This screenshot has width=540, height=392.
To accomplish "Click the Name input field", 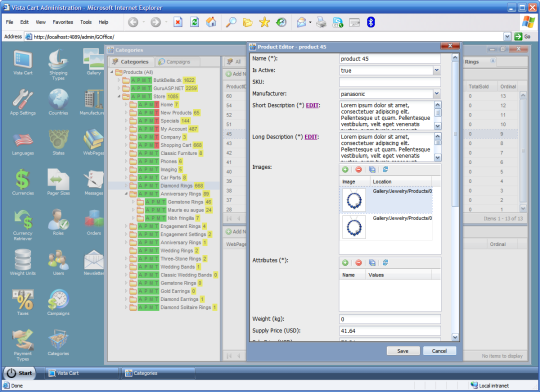I will click(390, 59).
